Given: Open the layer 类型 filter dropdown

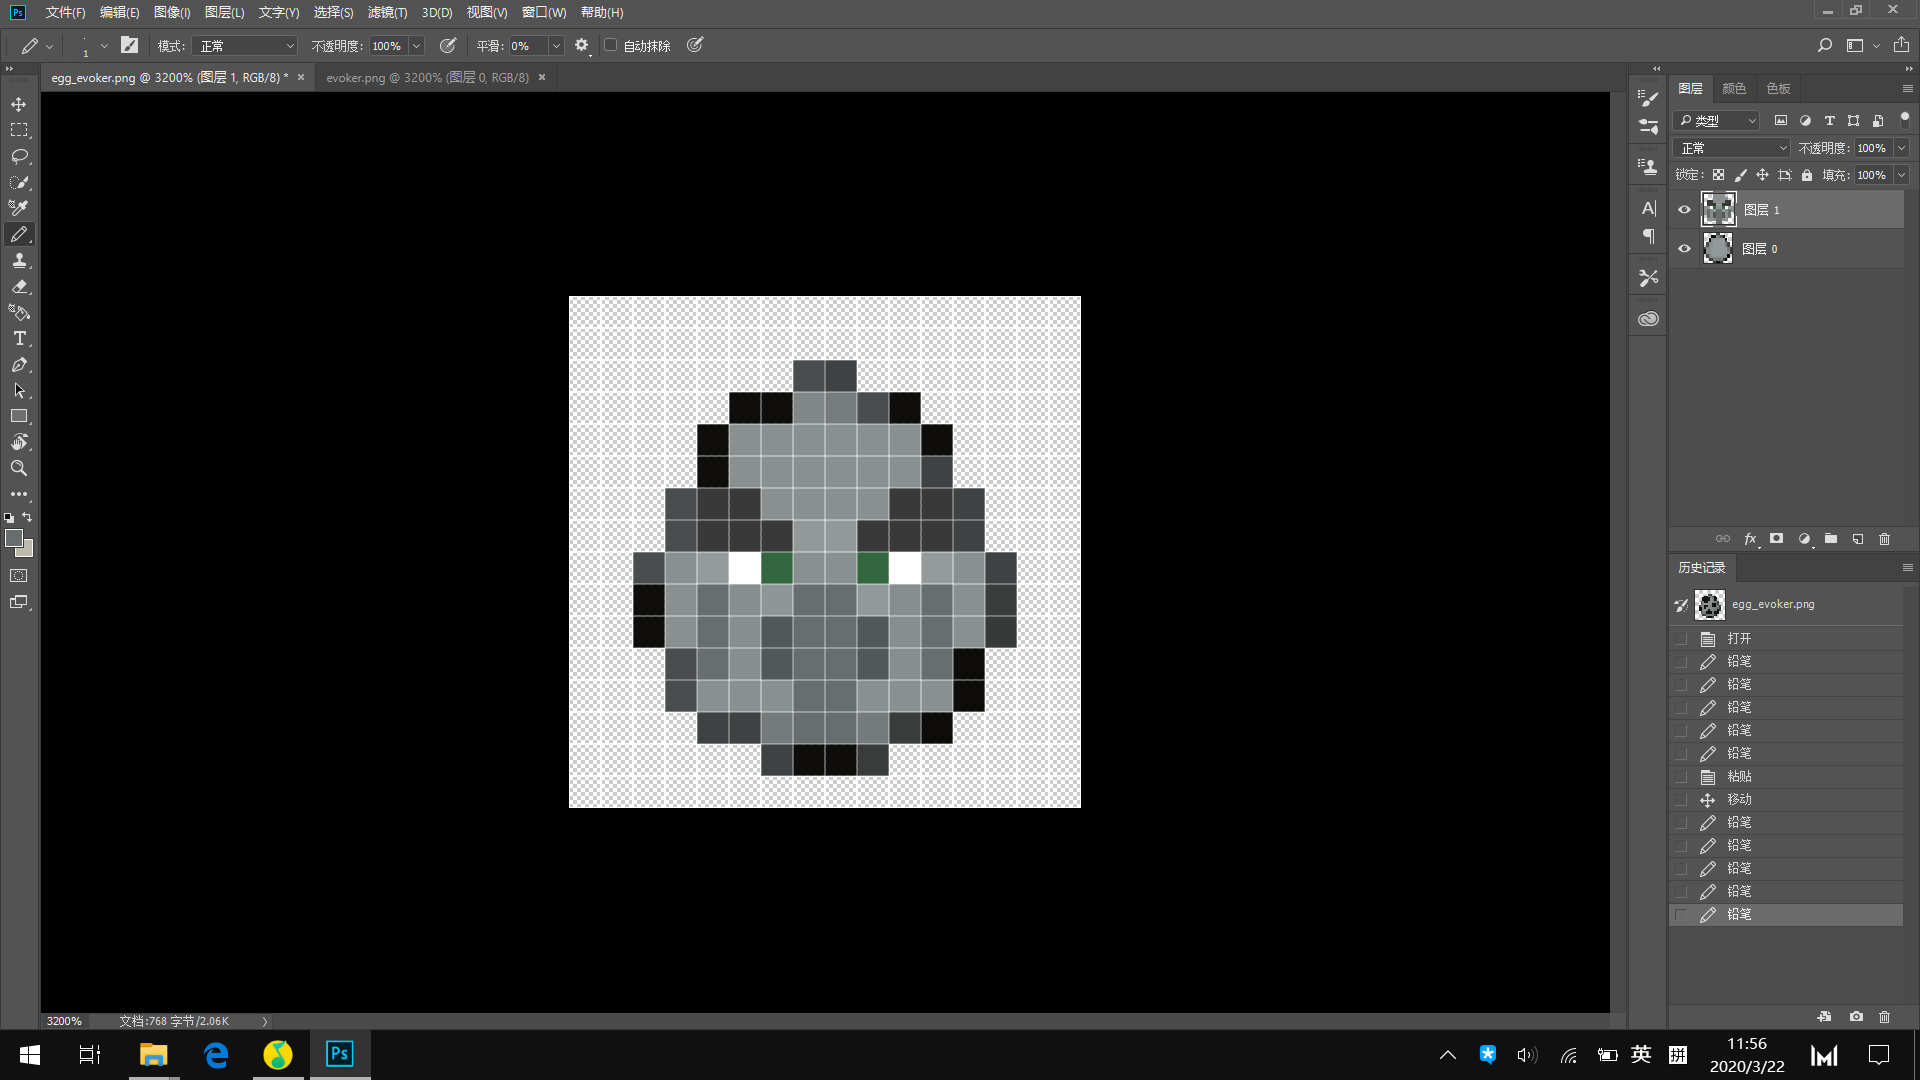Looking at the screenshot, I should coord(1718,120).
